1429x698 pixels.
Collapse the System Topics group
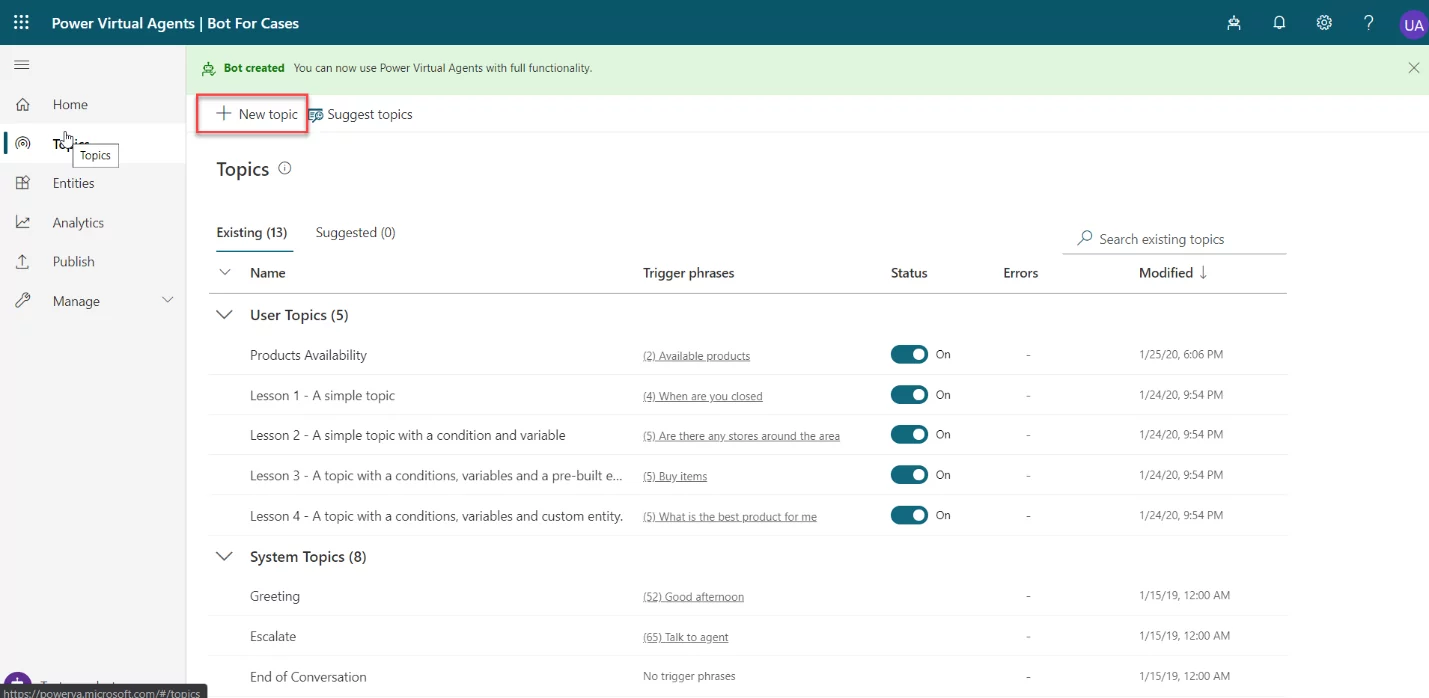coord(225,557)
